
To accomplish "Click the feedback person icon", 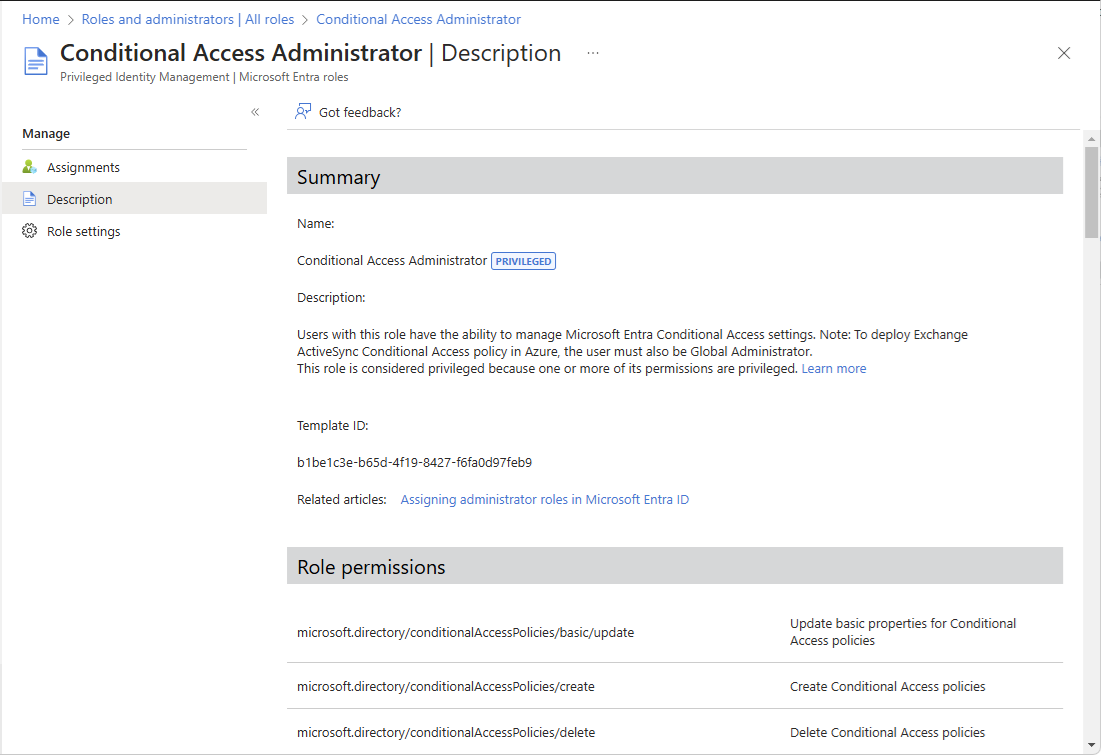I will pos(303,112).
